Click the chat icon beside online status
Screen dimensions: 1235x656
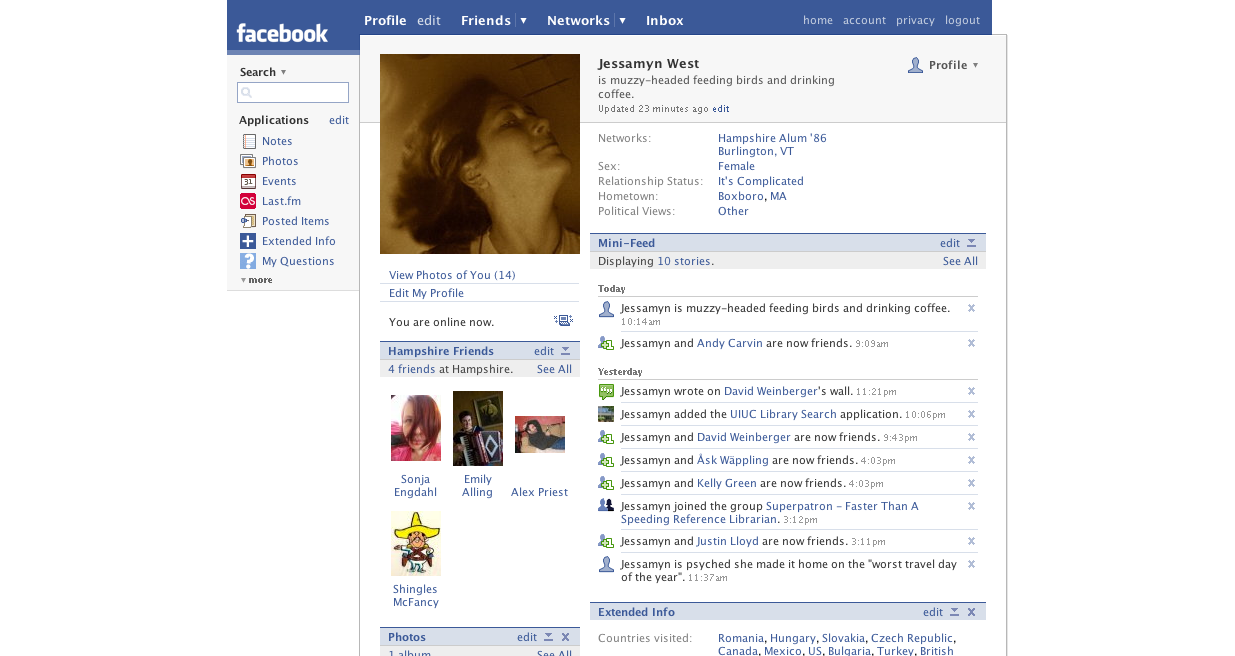coord(564,321)
